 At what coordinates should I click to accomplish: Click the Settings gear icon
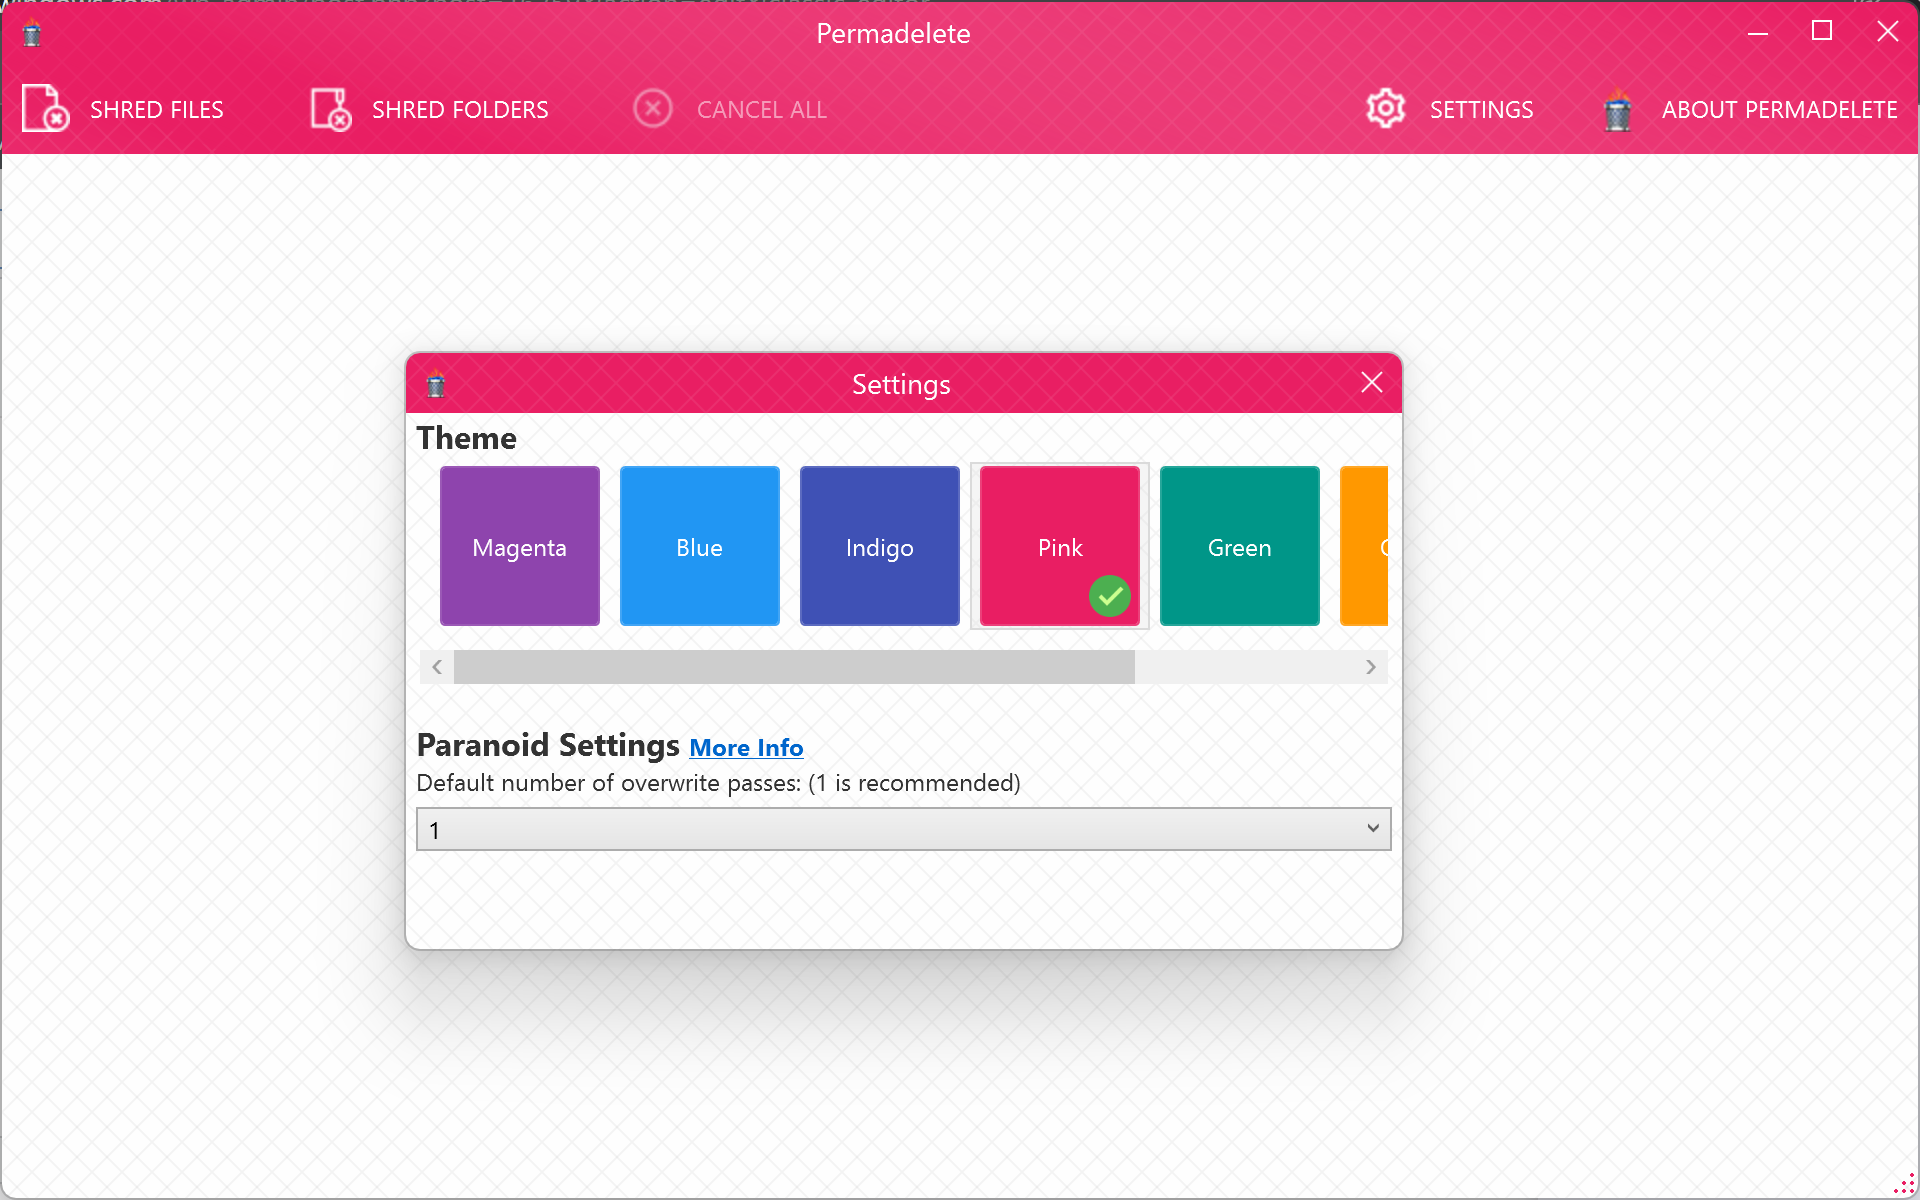tap(1386, 108)
